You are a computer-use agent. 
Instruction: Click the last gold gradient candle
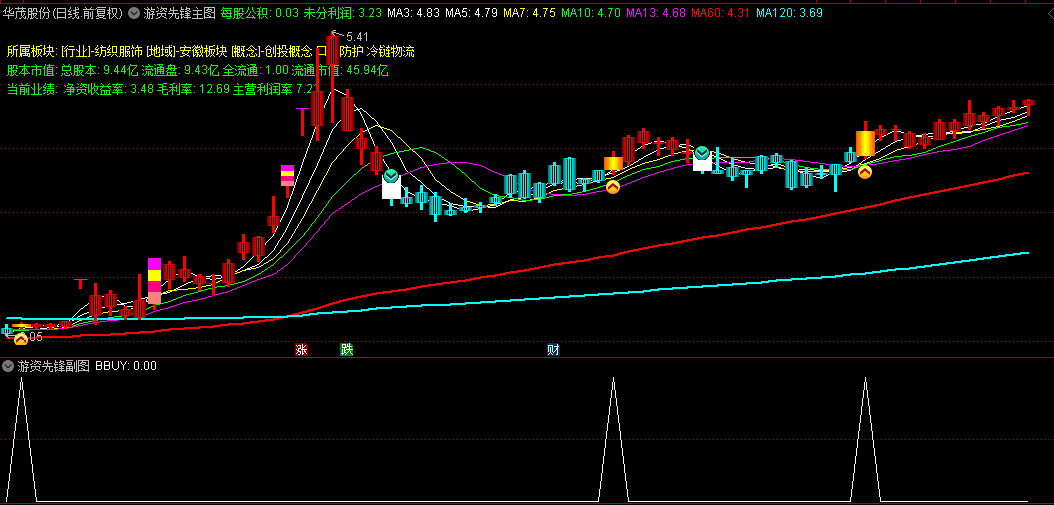coord(865,144)
